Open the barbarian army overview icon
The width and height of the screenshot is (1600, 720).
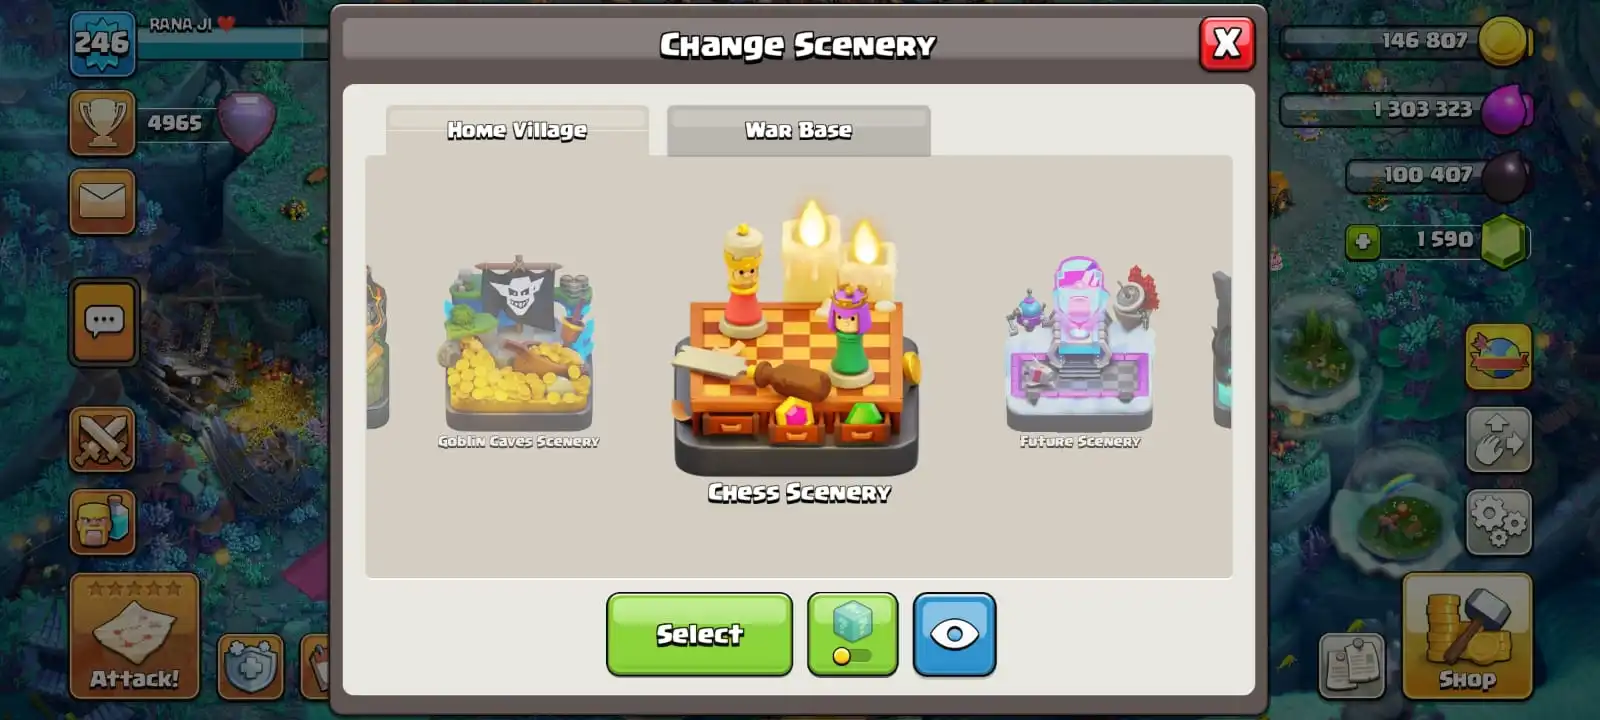pos(102,521)
